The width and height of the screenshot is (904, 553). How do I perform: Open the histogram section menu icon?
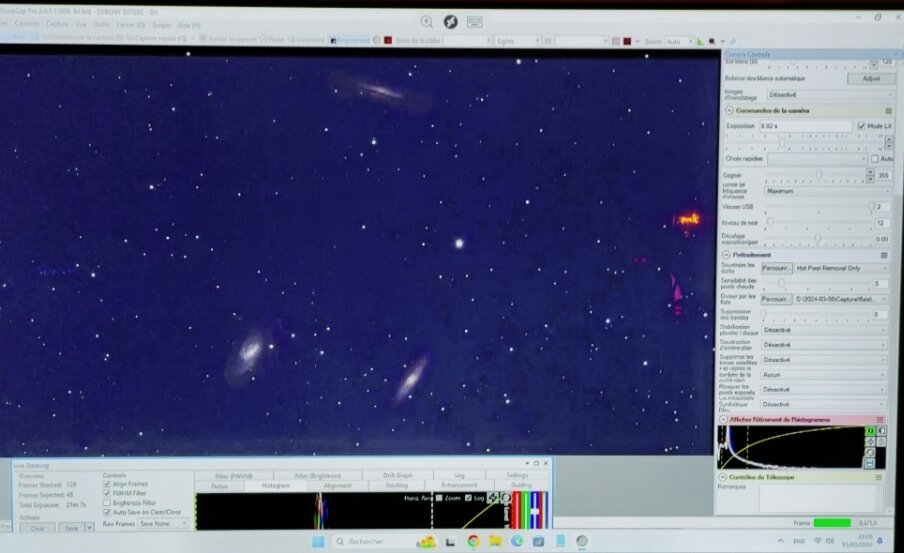point(880,420)
